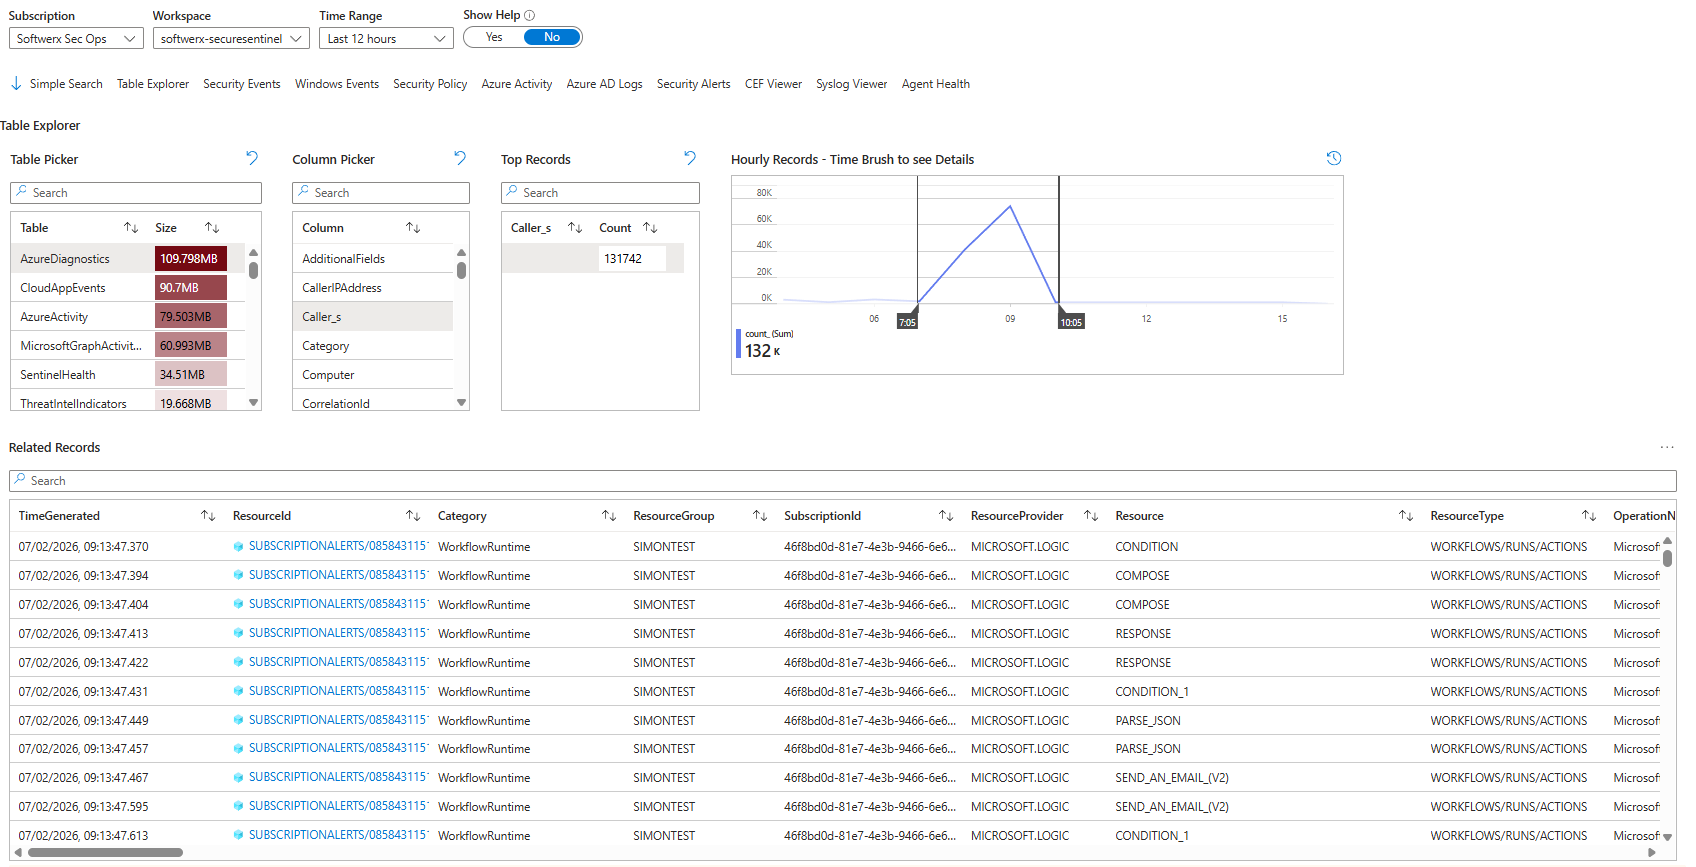The height and width of the screenshot is (867, 1696).
Task: Select the CloudAppEvents table row
Action: (63, 288)
